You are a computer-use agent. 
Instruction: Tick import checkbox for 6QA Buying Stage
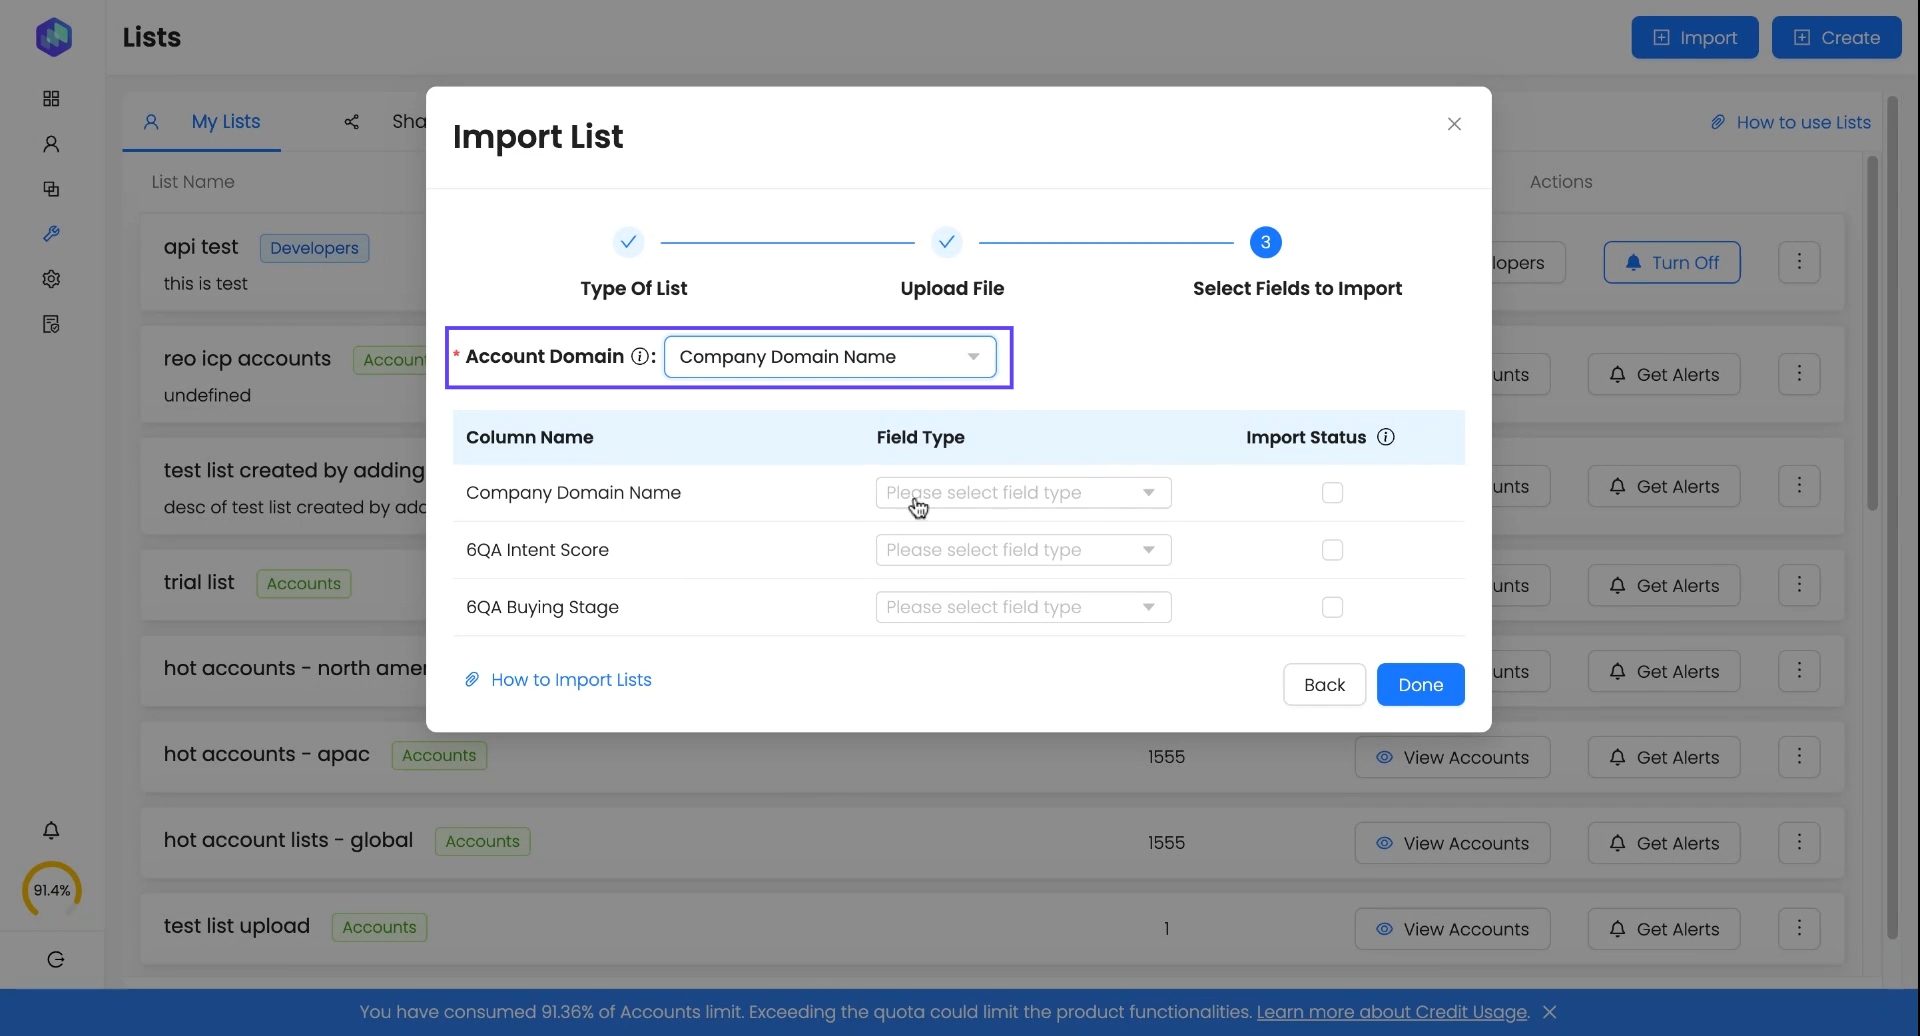[x=1332, y=607]
